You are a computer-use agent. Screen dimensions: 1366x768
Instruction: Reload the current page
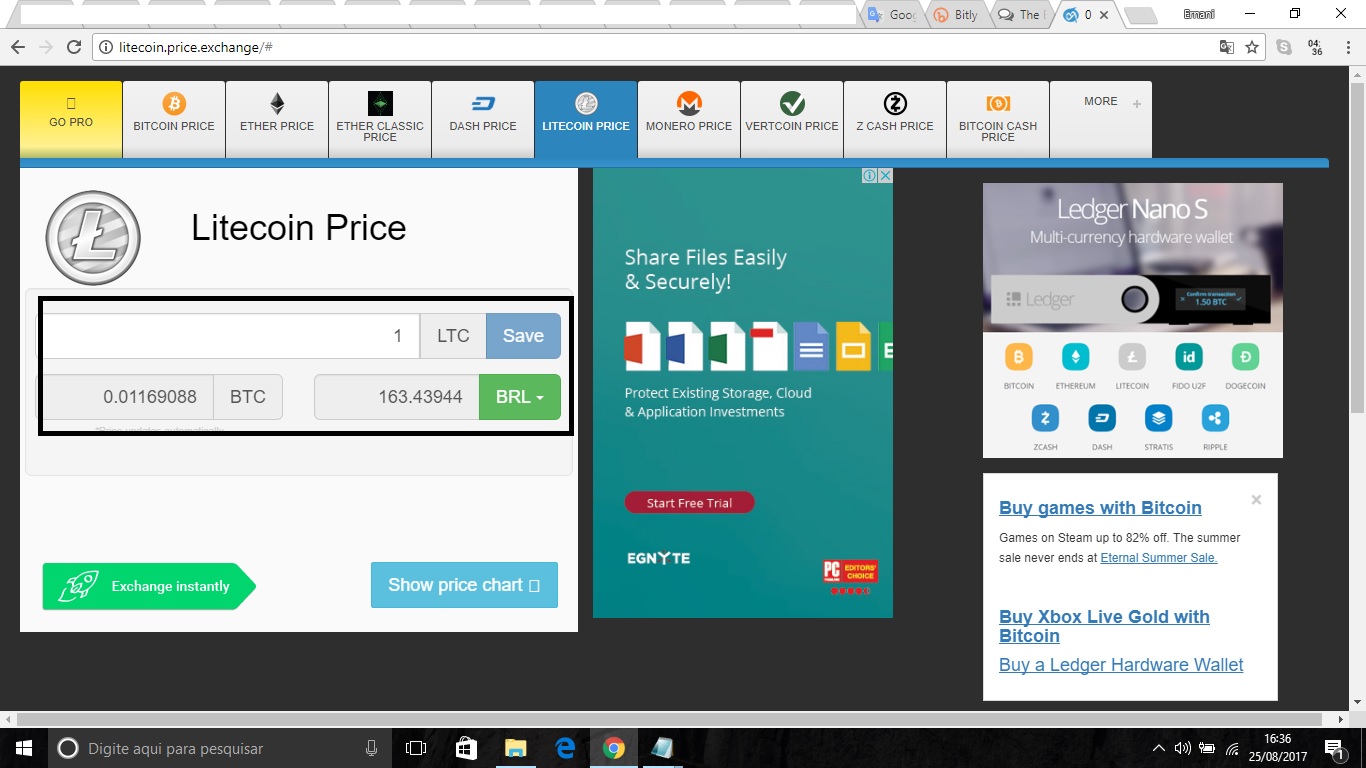tap(73, 47)
